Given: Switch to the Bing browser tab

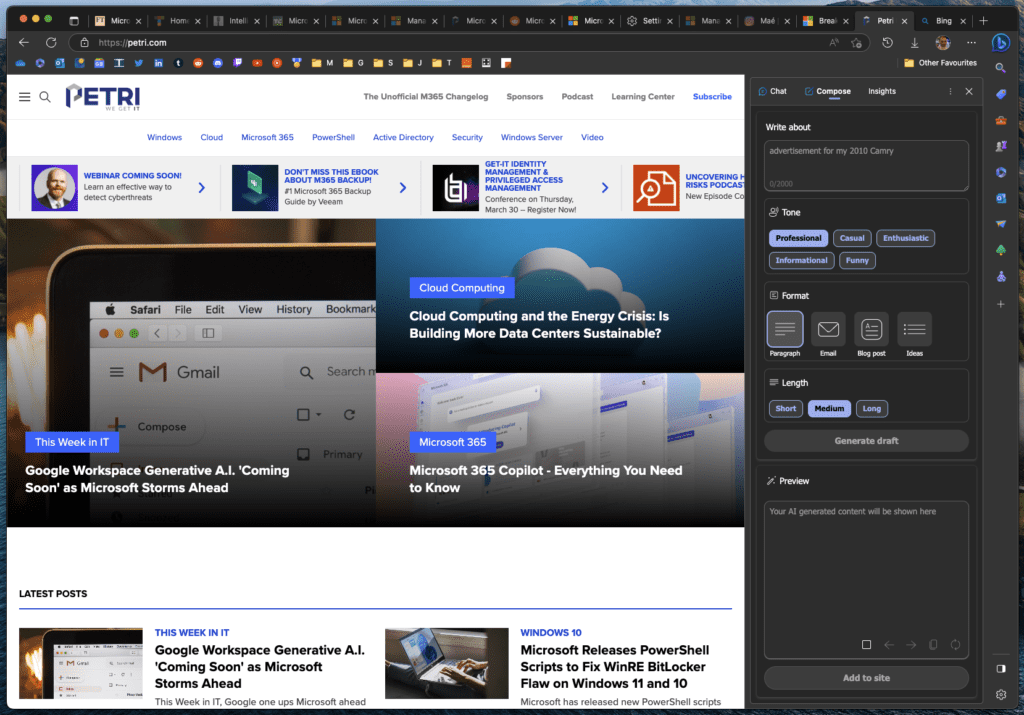Looking at the screenshot, I should (x=942, y=21).
